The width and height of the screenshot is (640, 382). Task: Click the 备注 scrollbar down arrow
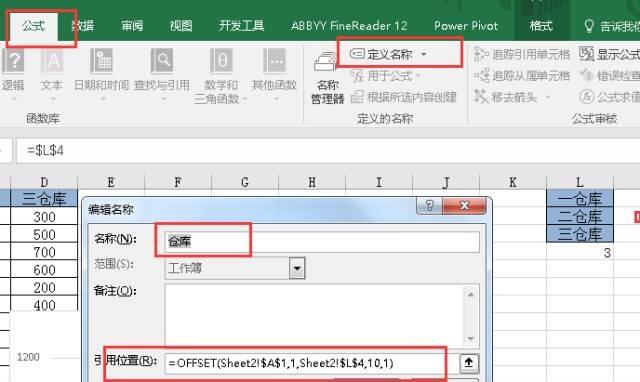point(471,338)
